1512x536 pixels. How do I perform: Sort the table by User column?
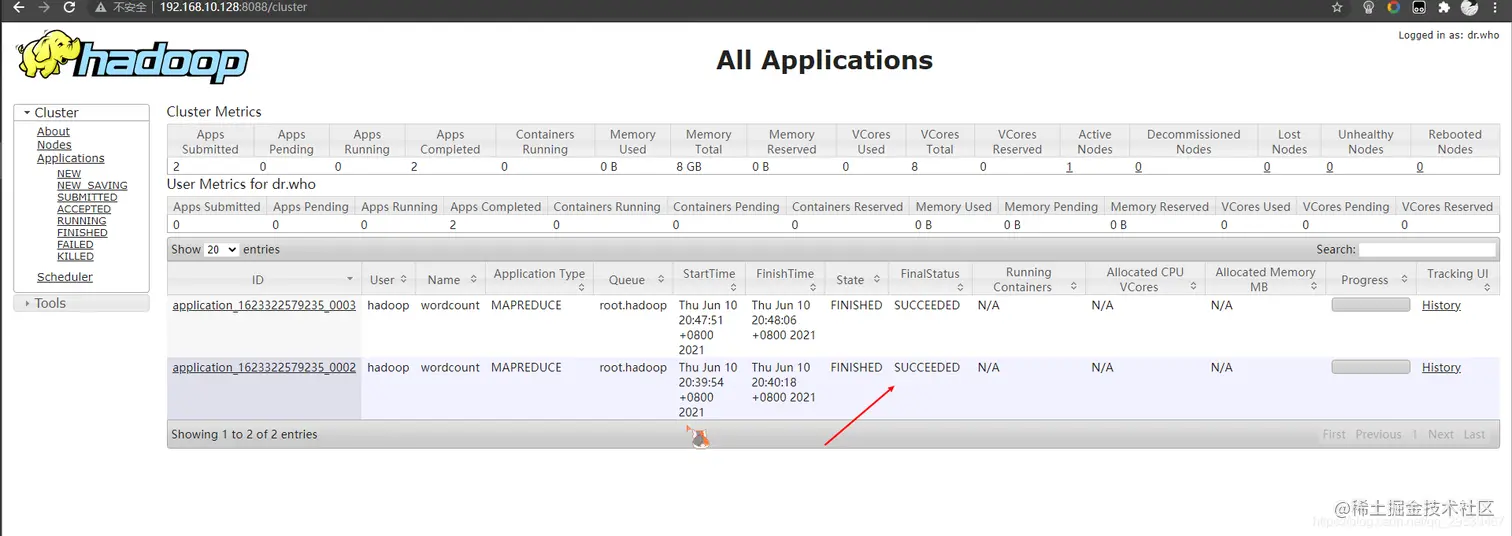[x=388, y=280]
